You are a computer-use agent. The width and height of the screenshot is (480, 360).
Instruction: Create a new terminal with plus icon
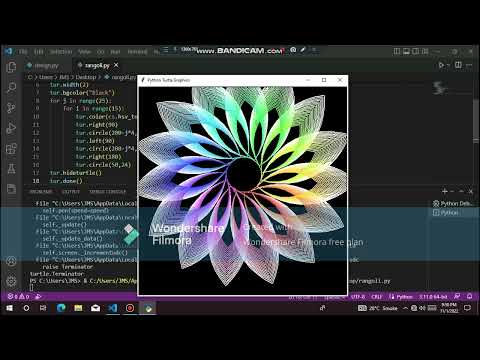[x=444, y=191]
